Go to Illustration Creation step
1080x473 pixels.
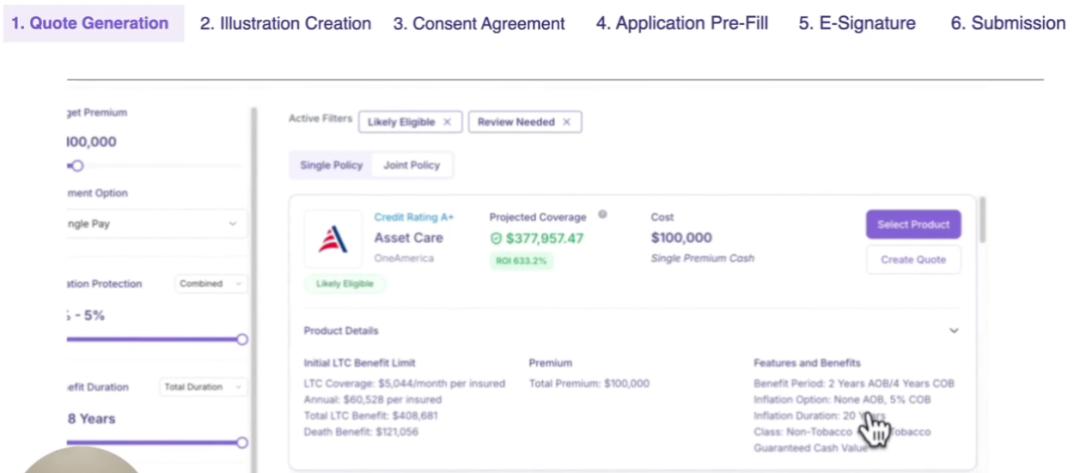(x=285, y=23)
